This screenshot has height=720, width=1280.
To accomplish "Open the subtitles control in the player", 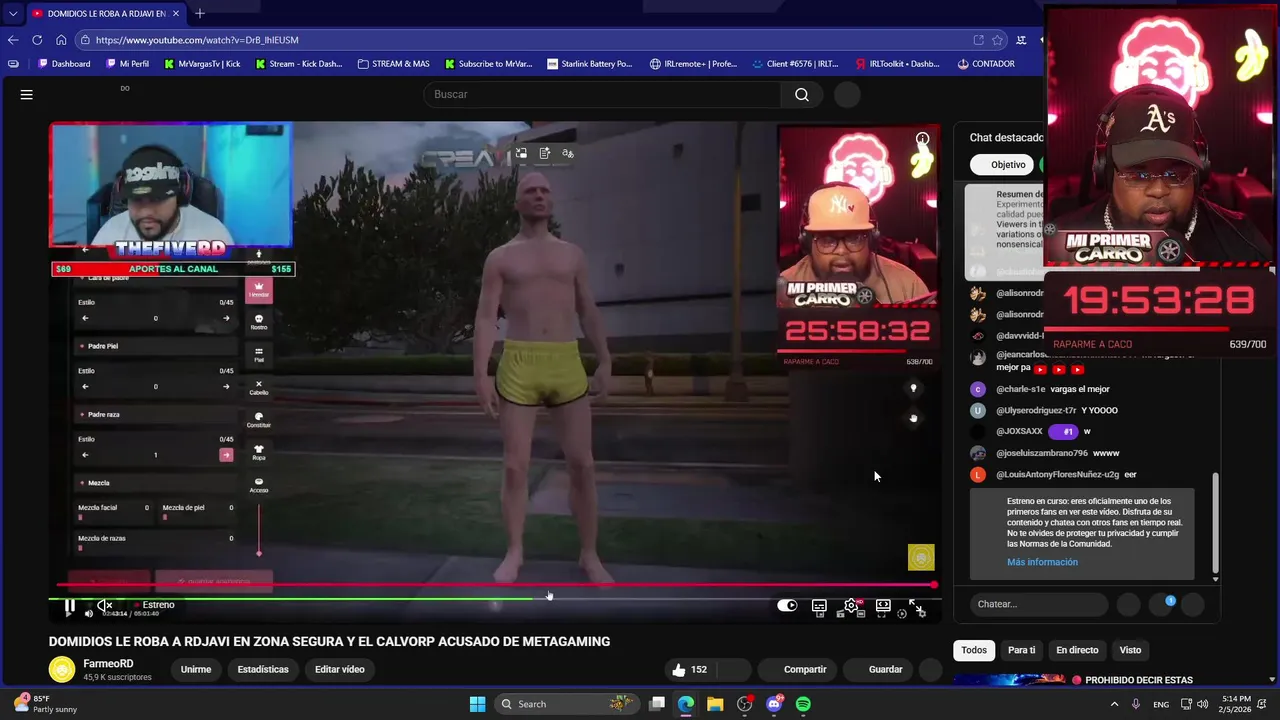I will [x=819, y=605].
